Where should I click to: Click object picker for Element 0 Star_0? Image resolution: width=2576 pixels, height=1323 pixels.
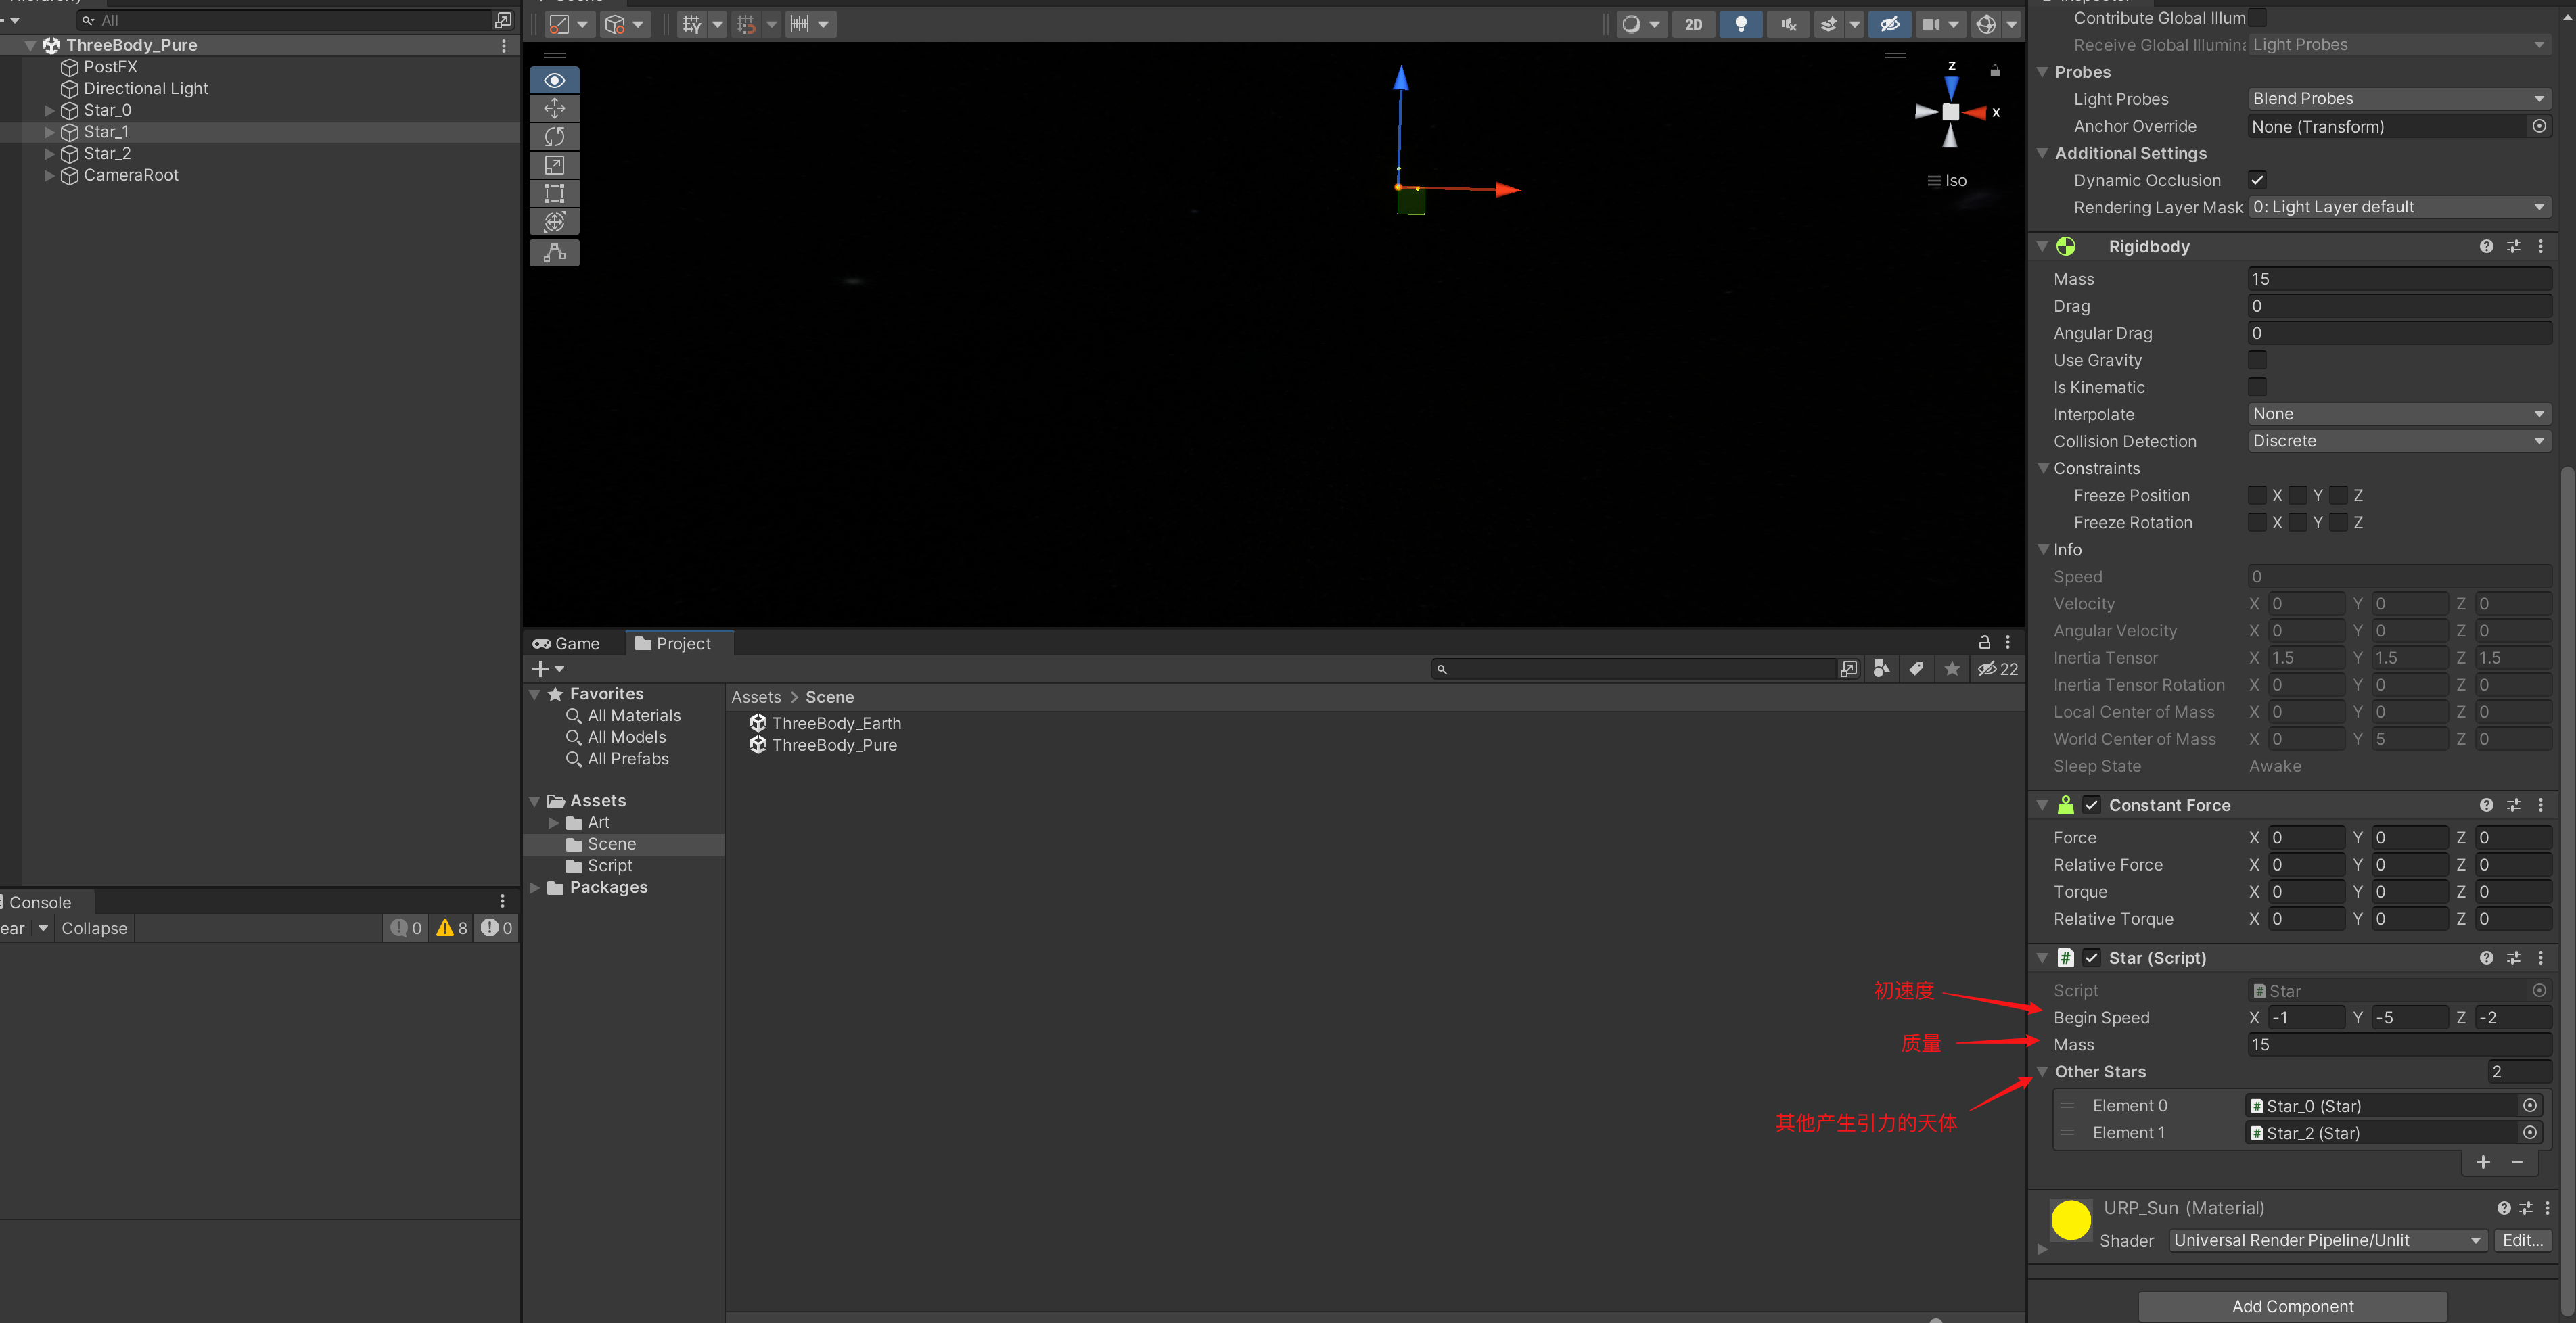click(x=2530, y=1105)
